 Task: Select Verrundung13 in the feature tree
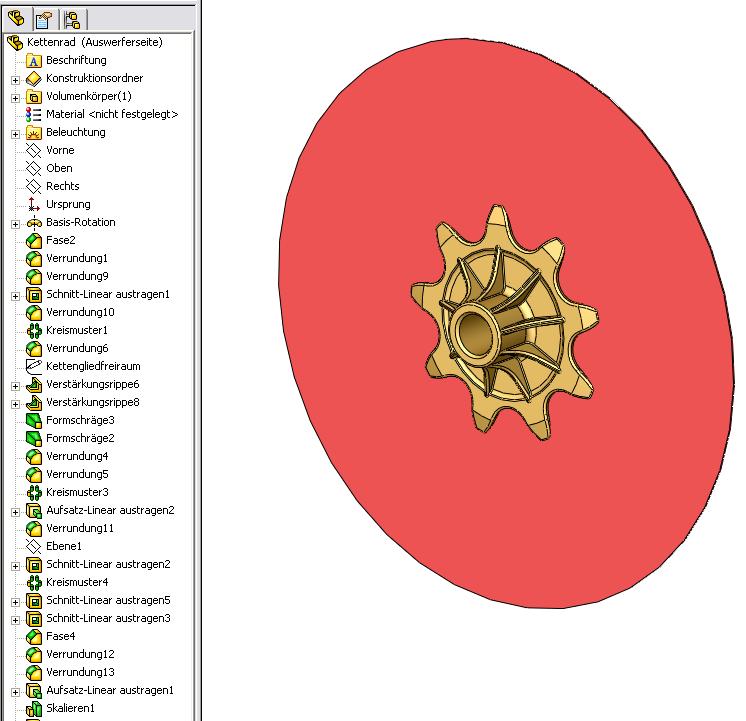tap(80, 672)
